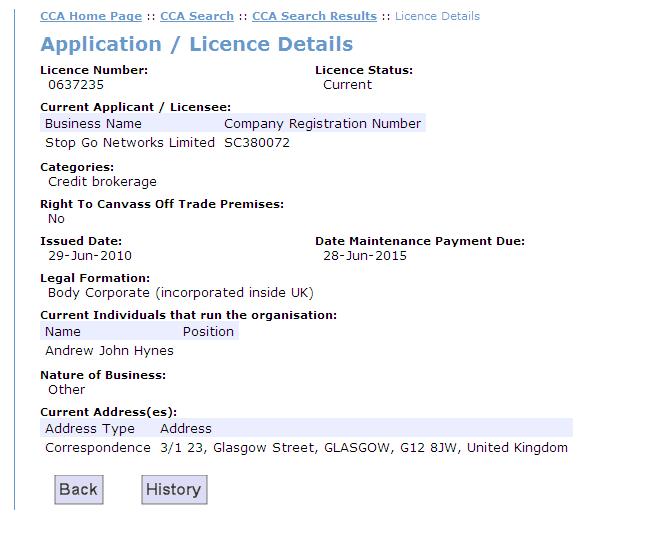Screen dimensions: 668x543
Task: Click the Business Name column header
Action: pos(93,124)
